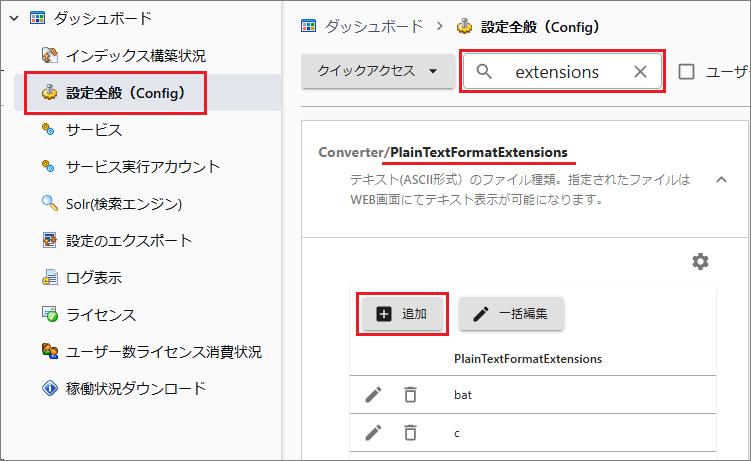
Task: Toggle the ユーザー checkbox beside search
Action: click(687, 72)
